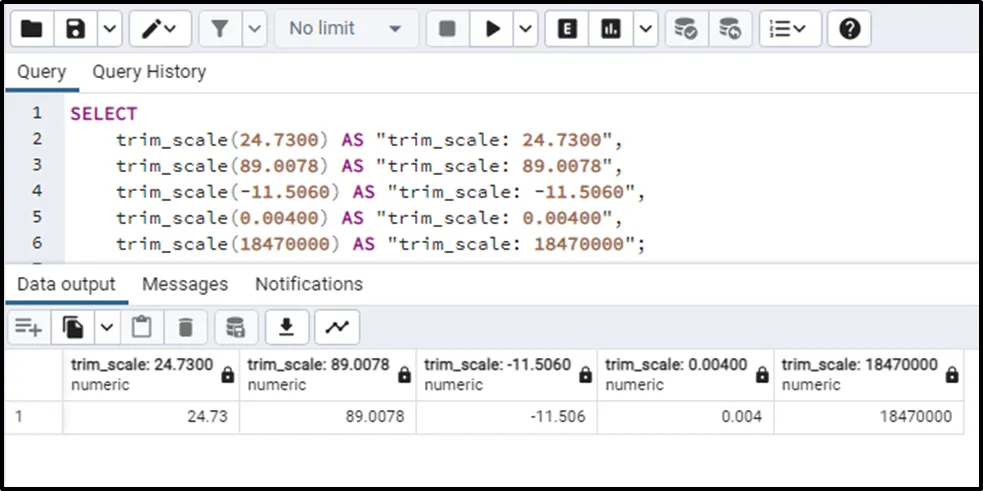Expand the No limit rows dropdown
983x491 pixels.
click(346, 29)
